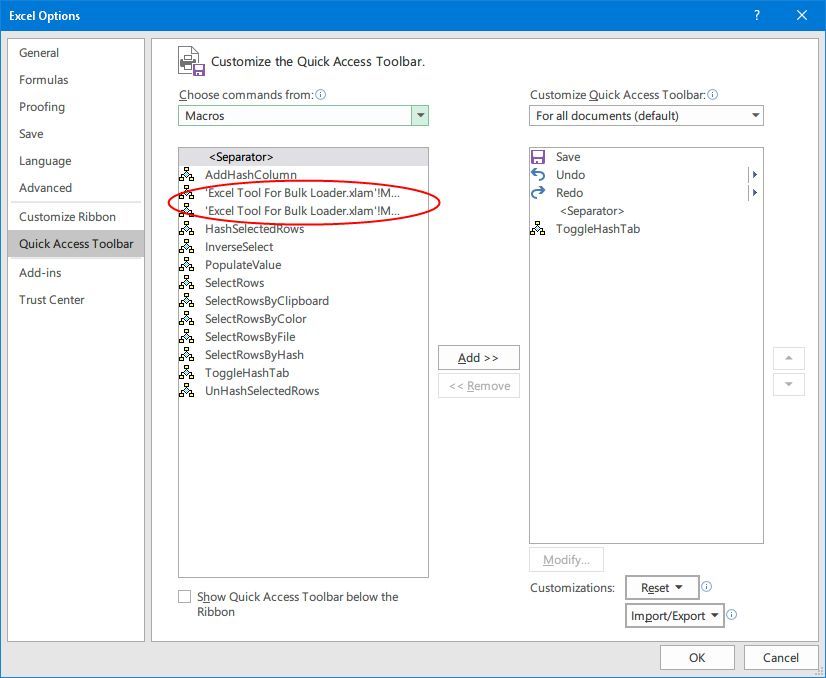The width and height of the screenshot is (826, 678).
Task: Expand the Undo submenu arrow
Action: 754,174
